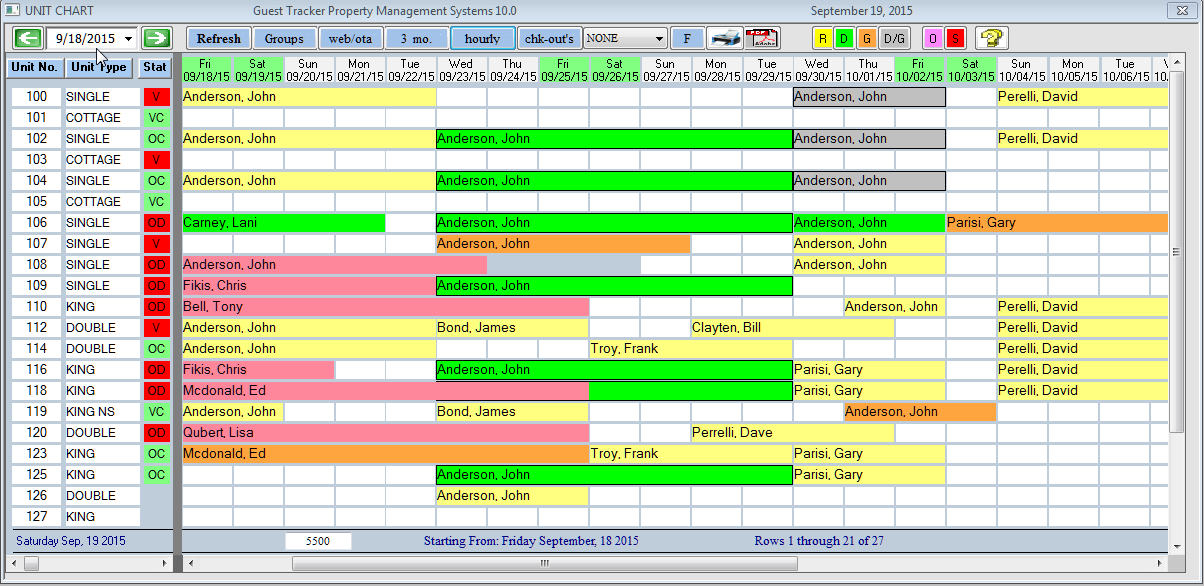Open Qubert, Lisa reservation in unit 120
Screen dimensions: 1204x586
point(385,433)
